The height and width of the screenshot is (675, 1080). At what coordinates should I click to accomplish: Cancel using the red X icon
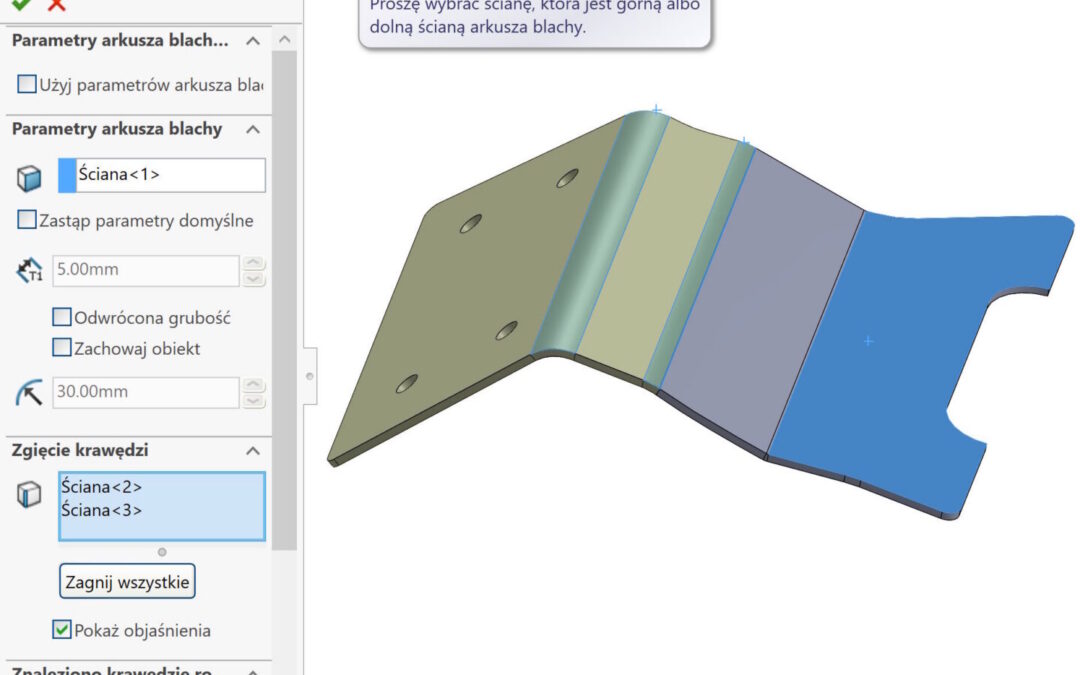56,4
